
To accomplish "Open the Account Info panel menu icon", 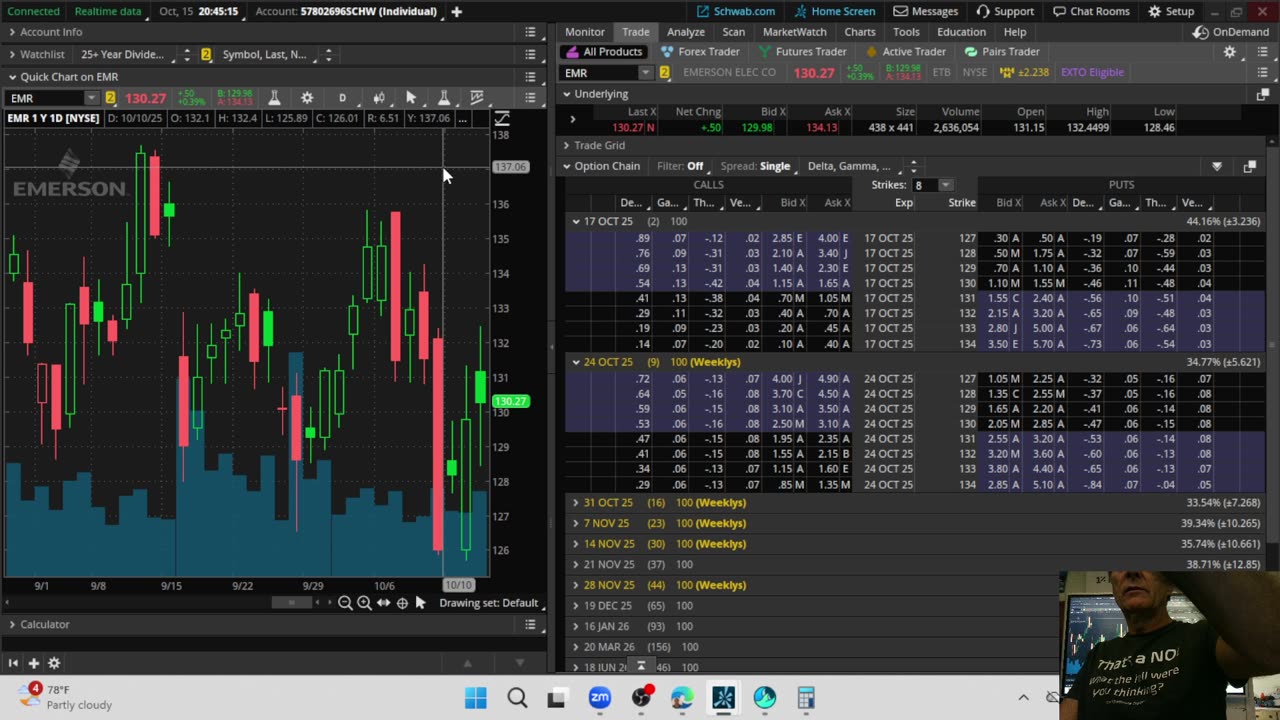I will click(x=530, y=32).
